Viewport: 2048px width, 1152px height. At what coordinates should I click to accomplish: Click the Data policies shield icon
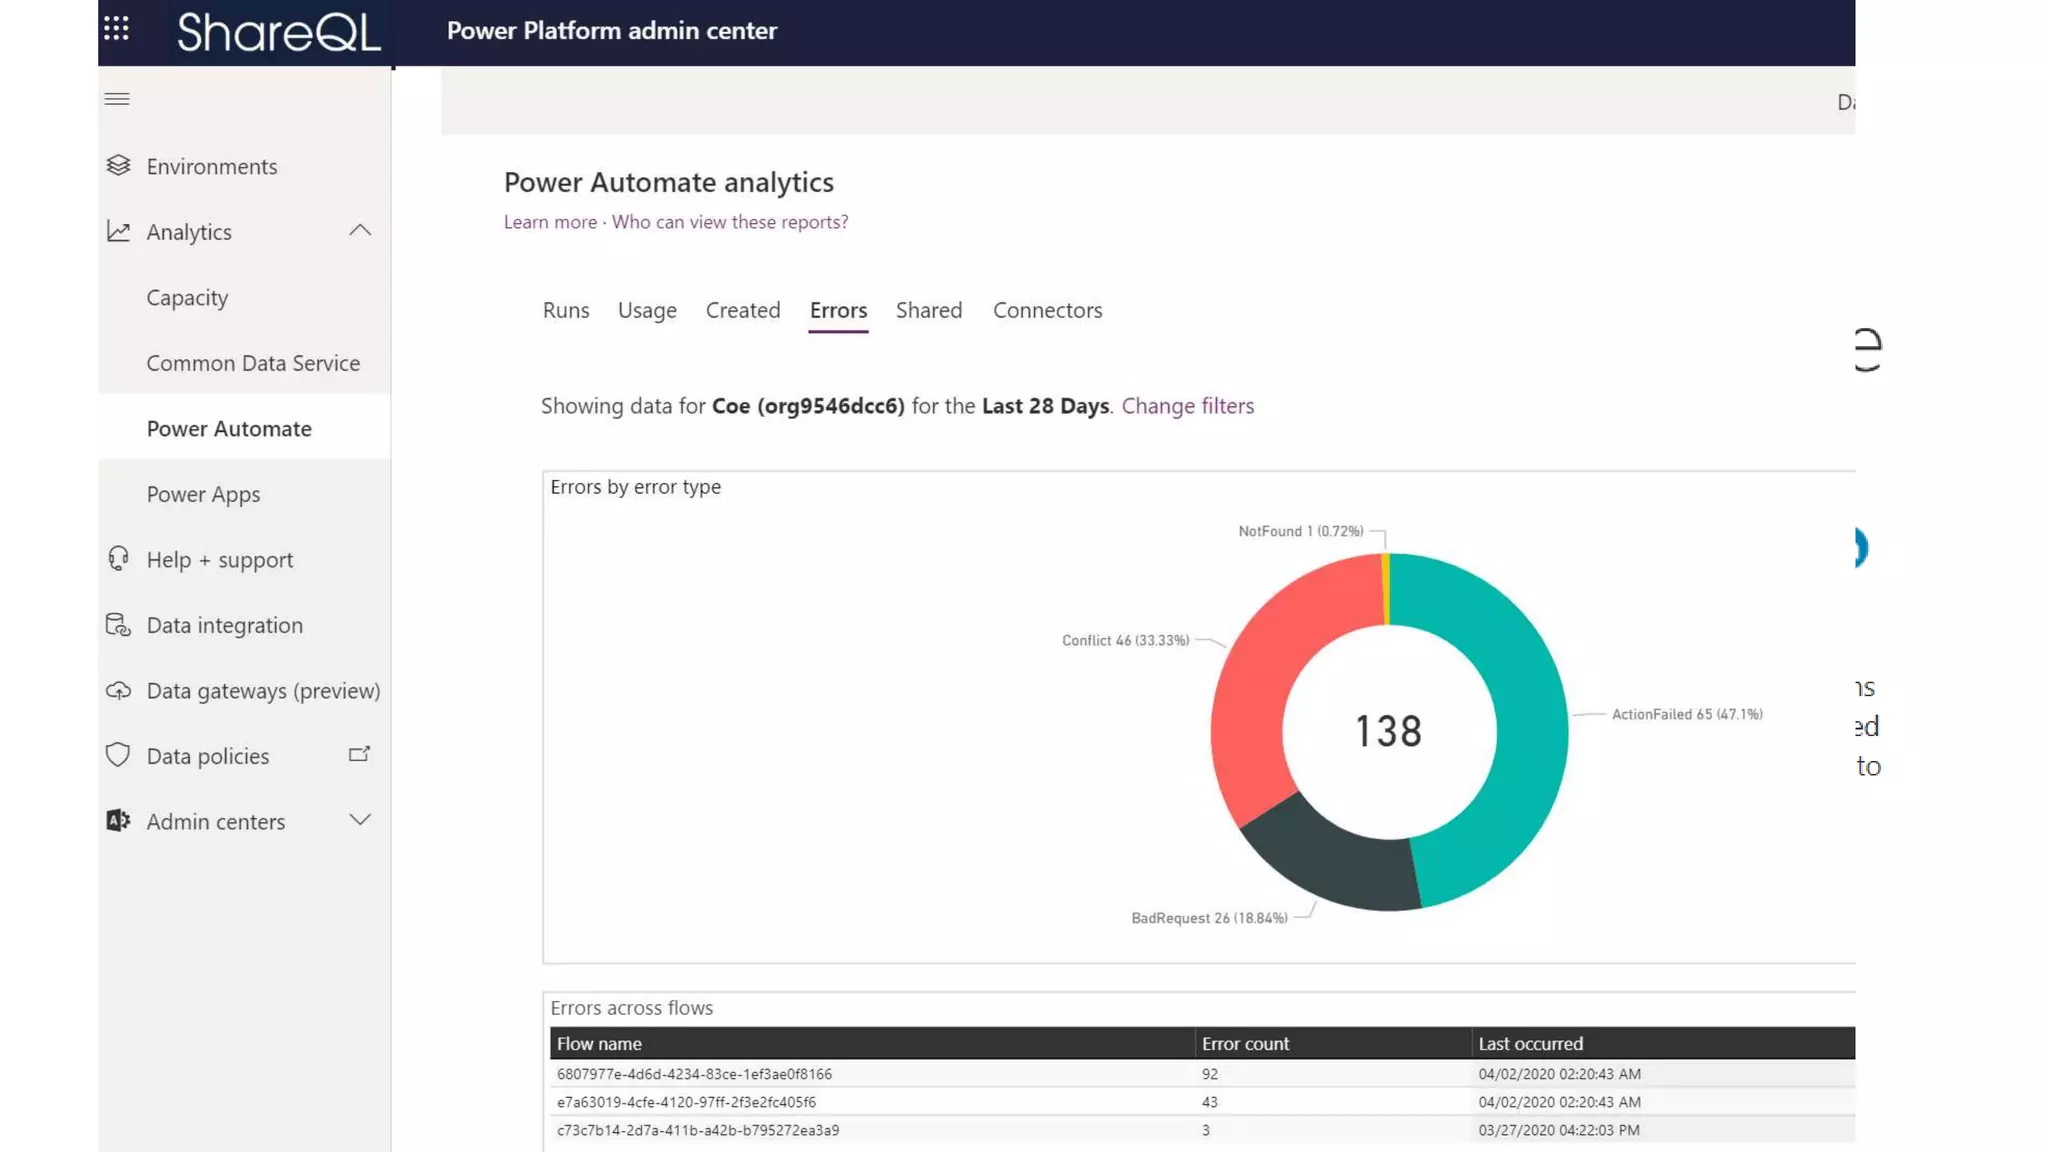point(118,755)
